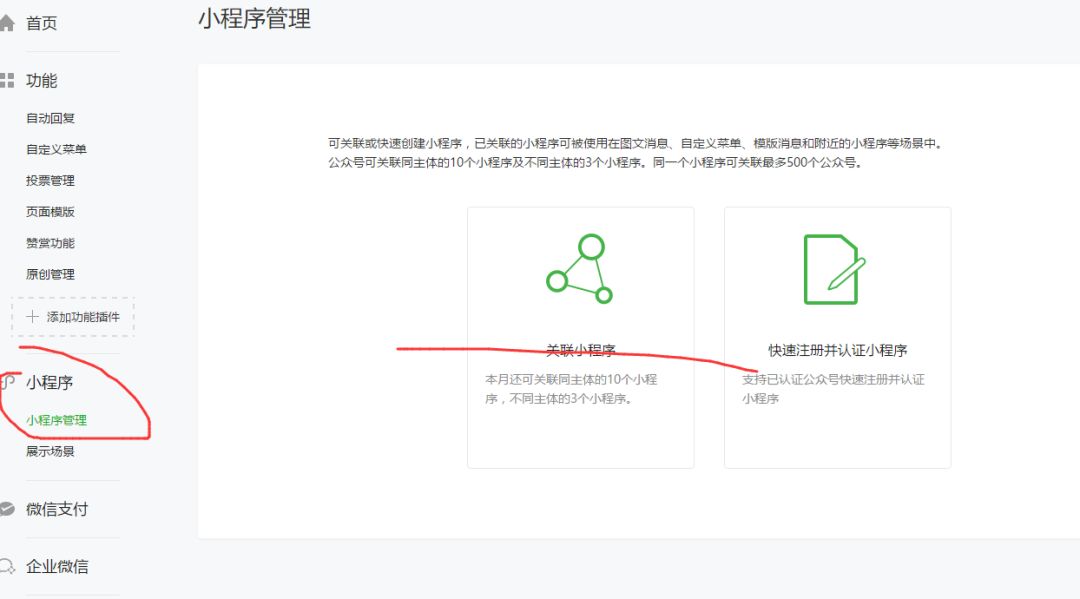Click the 小程序管理 page heading

[254, 19]
